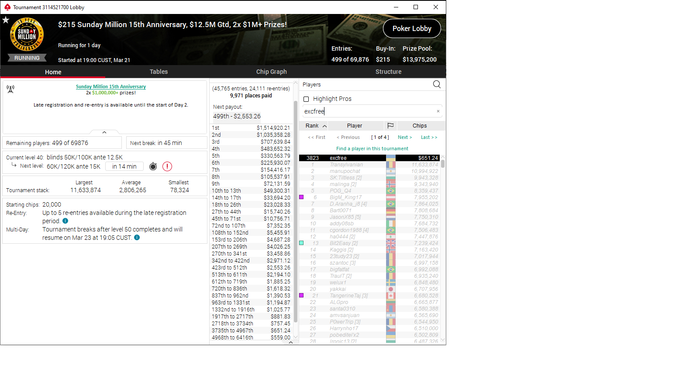Screen dimensions: 700x380
Task: Click the teal marker beside Bit2Easy
Action: (301, 243)
